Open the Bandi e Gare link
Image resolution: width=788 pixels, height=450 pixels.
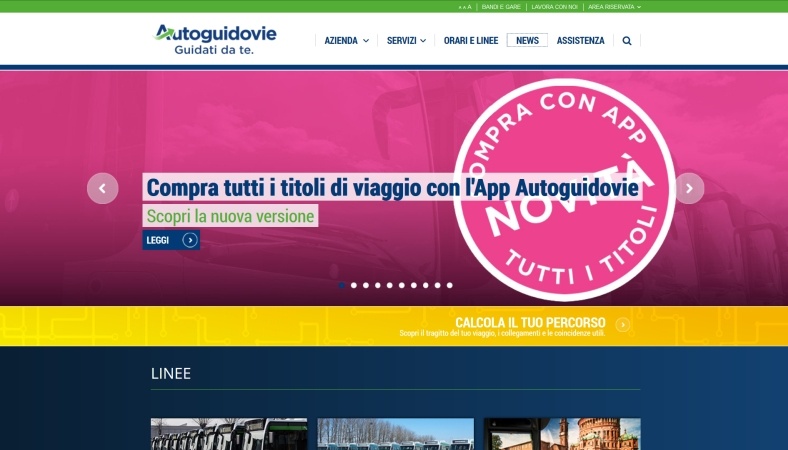pos(501,7)
